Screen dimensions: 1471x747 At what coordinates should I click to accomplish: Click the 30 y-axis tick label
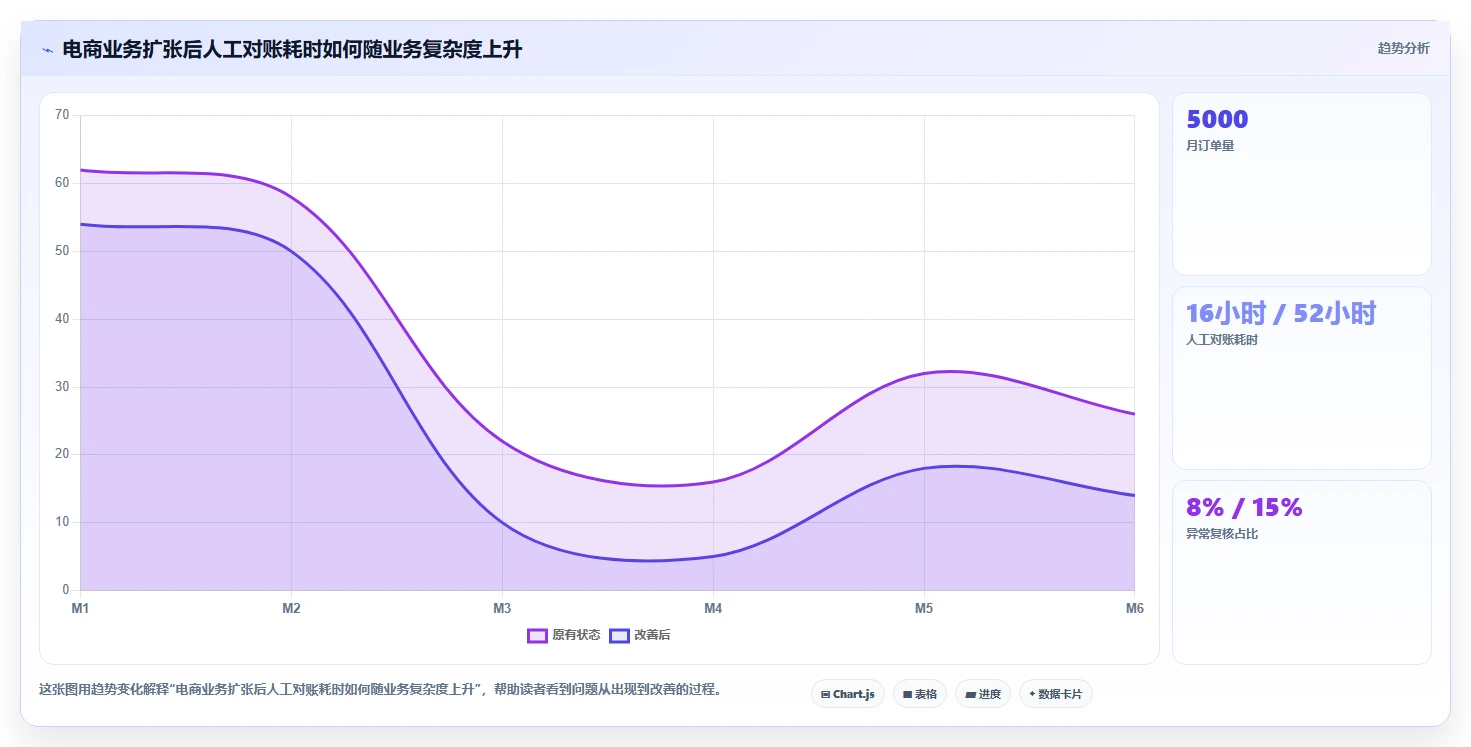pyautogui.click(x=62, y=387)
